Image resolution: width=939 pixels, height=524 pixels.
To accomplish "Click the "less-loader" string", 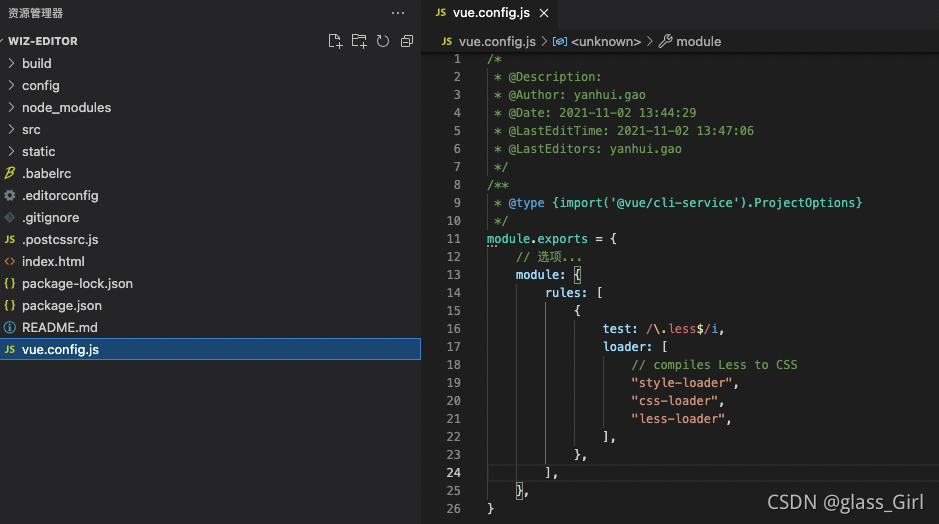I will (x=678, y=419).
